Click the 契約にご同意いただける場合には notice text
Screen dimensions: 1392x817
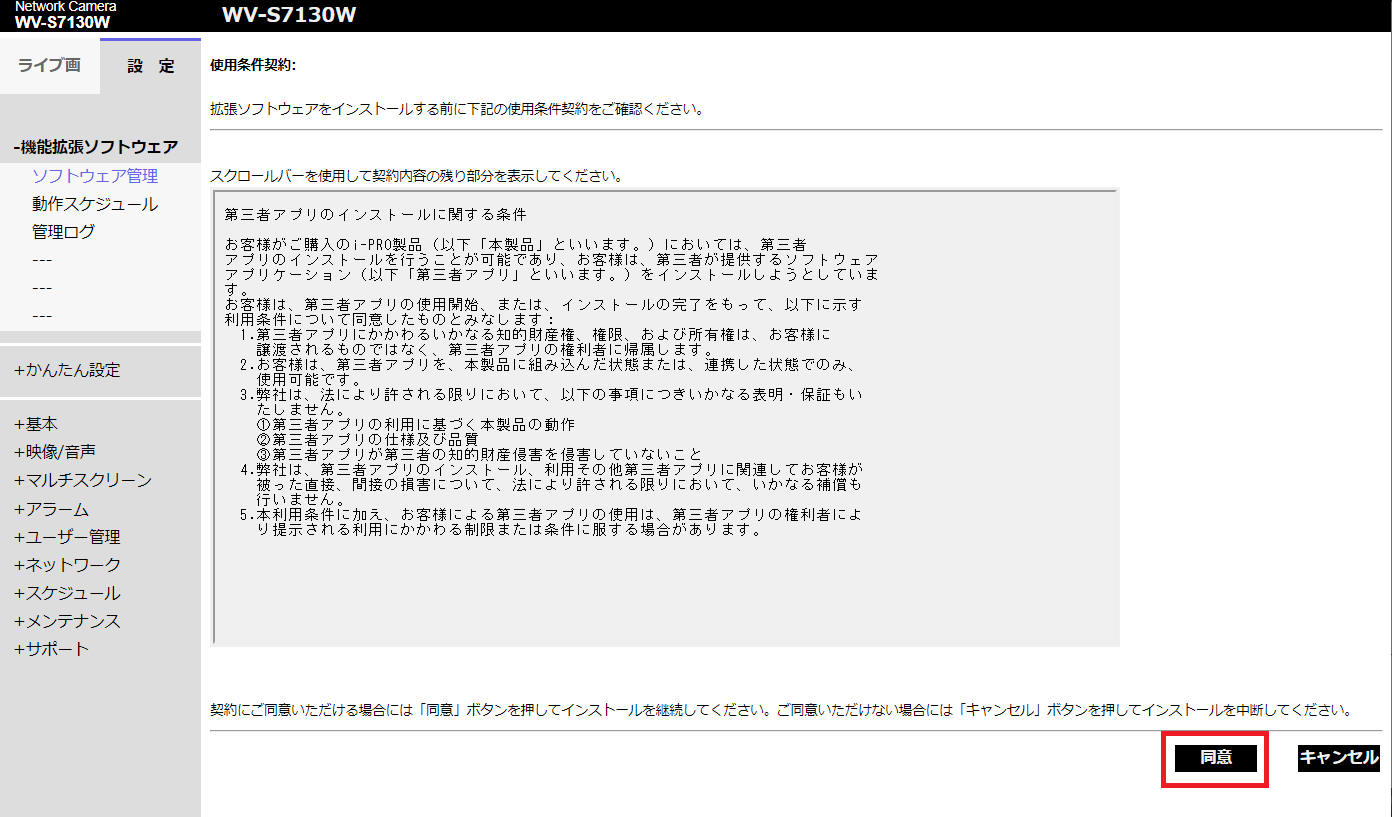coord(781,710)
